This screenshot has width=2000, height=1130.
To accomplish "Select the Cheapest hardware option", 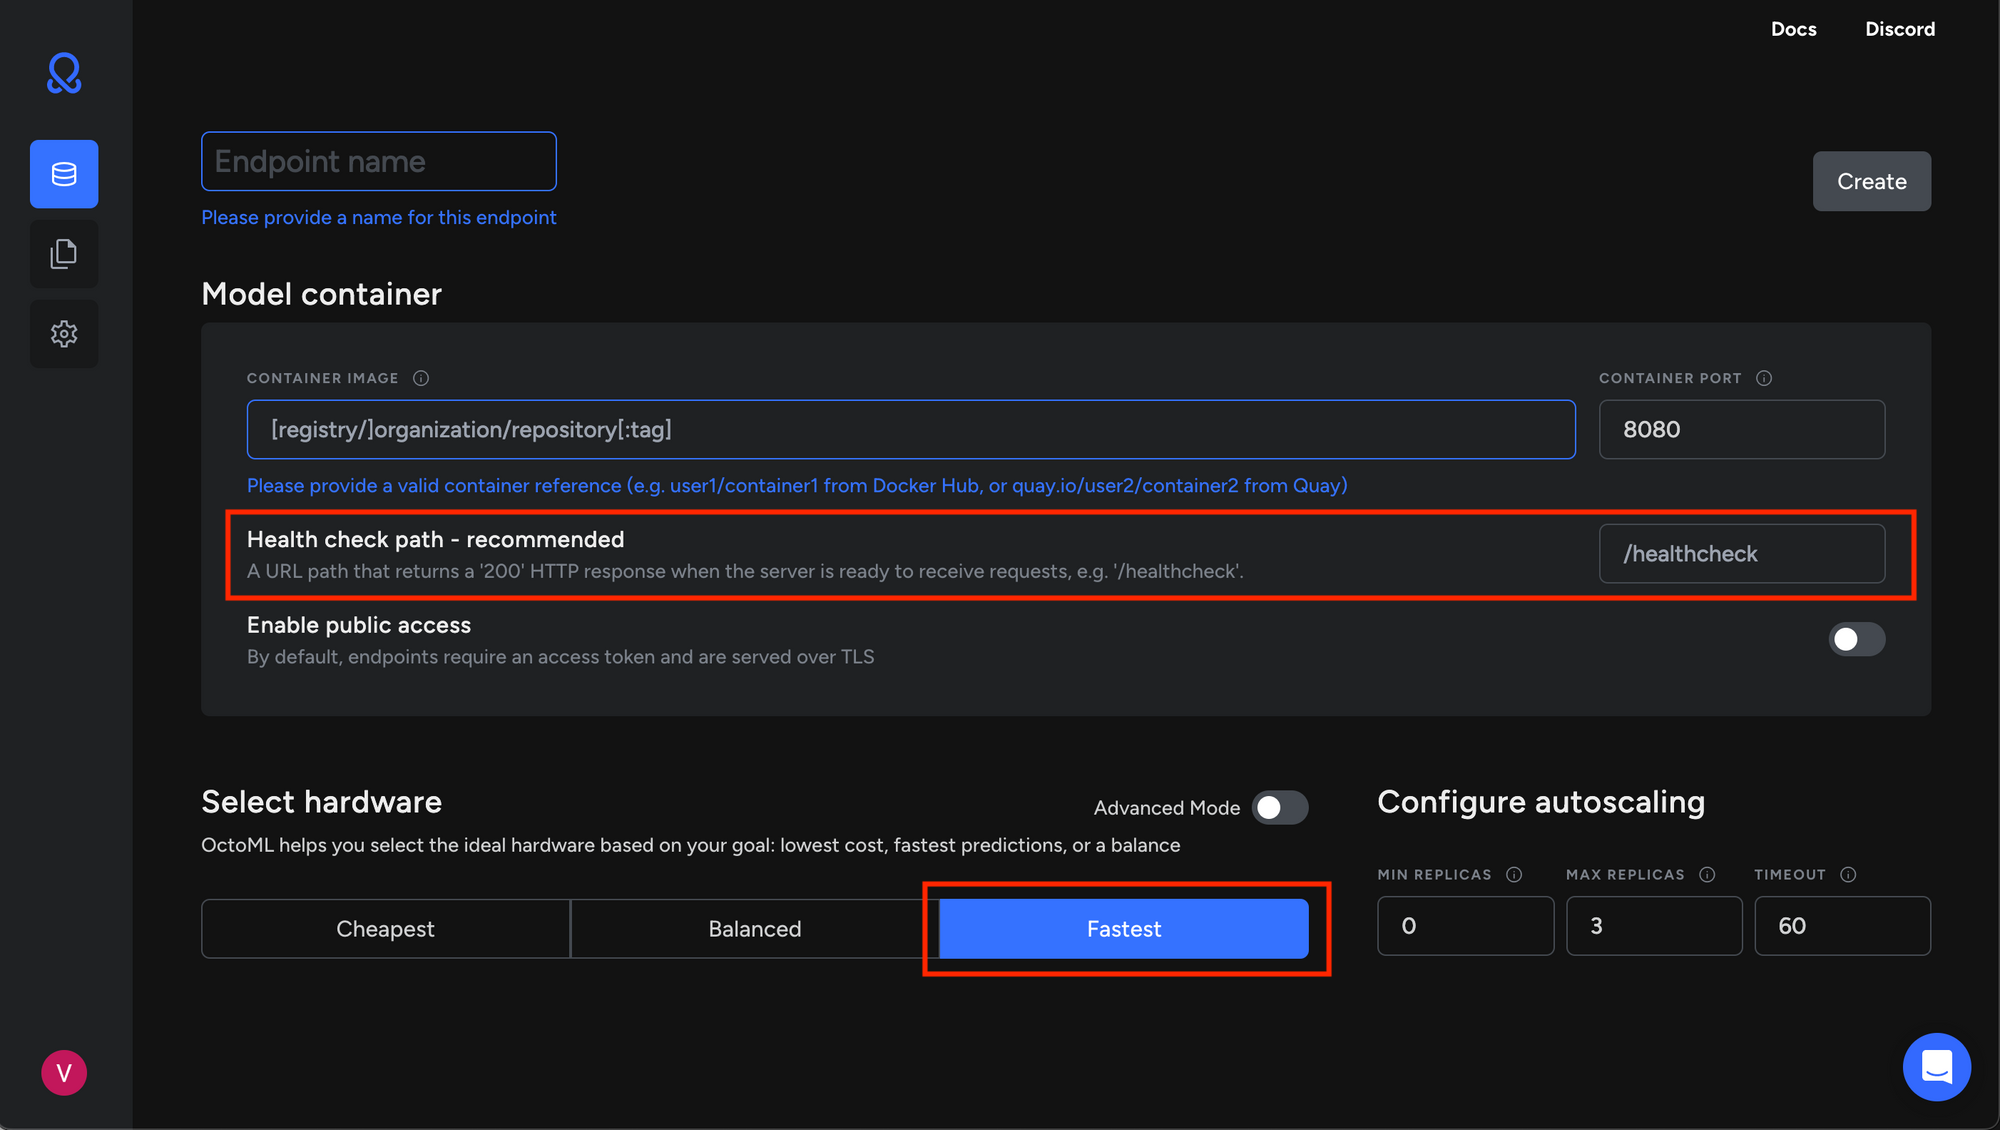I will [385, 929].
